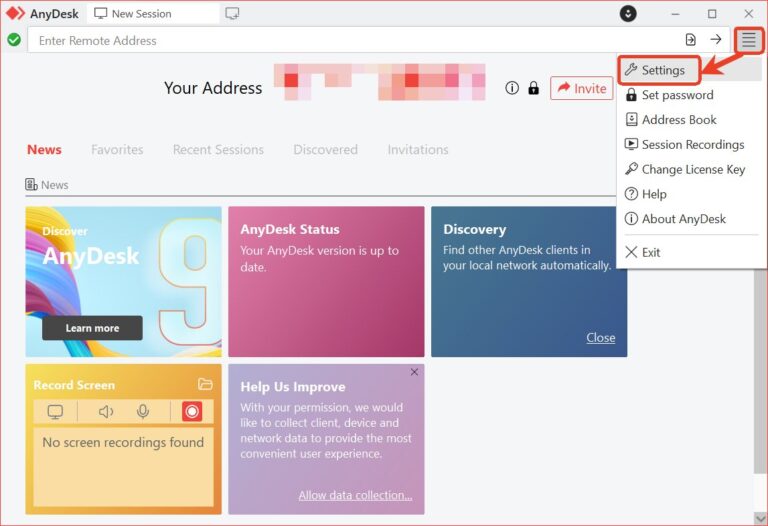
Task: Open the hamburger main menu icon
Action: coord(748,40)
